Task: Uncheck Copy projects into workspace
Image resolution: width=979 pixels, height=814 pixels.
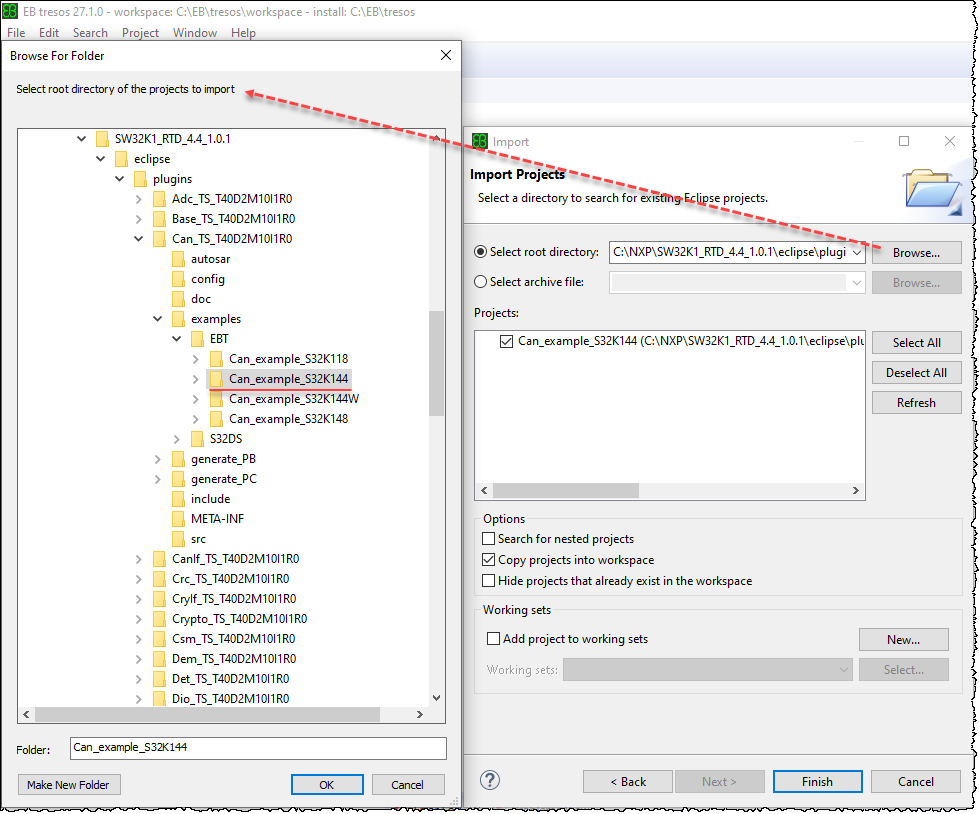Action: point(489,560)
